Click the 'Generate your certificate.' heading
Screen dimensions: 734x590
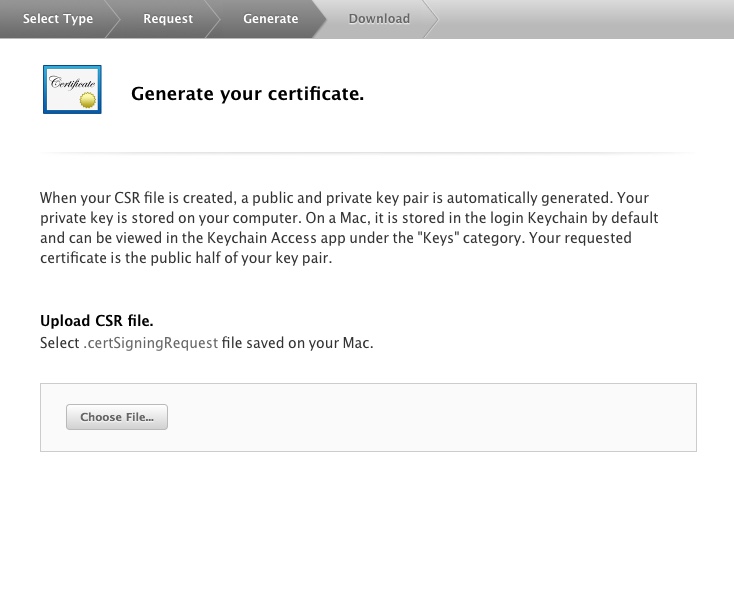click(x=247, y=95)
